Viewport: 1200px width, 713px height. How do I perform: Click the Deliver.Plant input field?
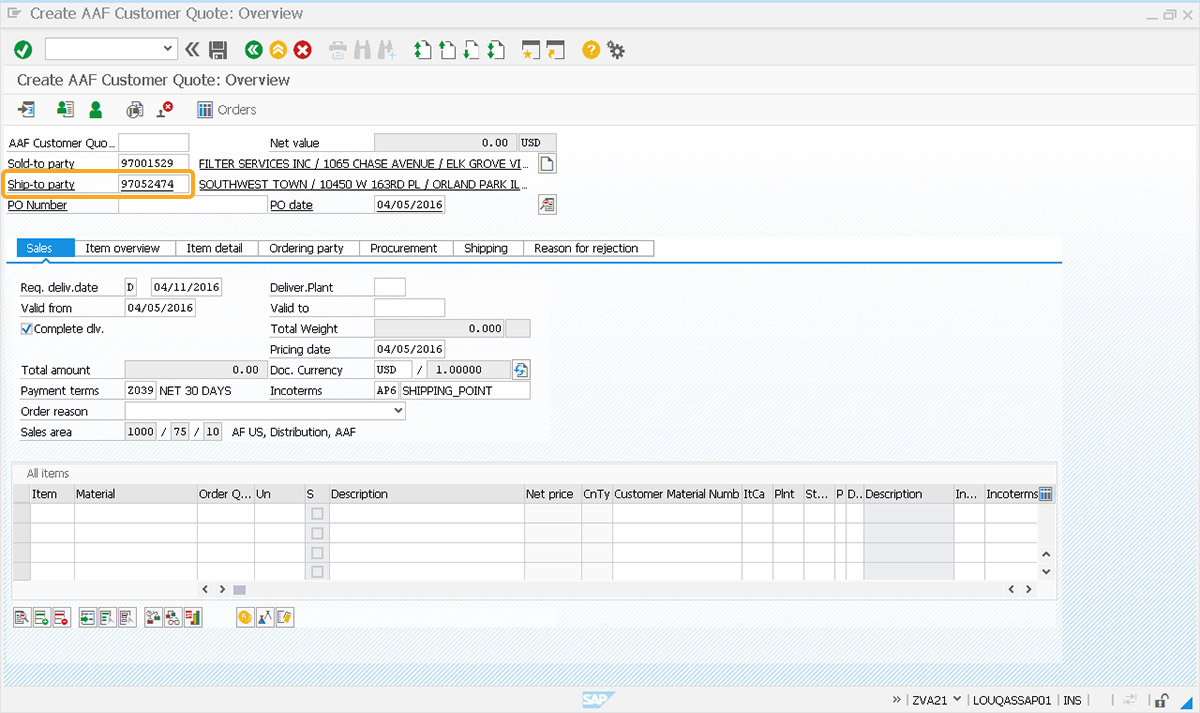390,287
